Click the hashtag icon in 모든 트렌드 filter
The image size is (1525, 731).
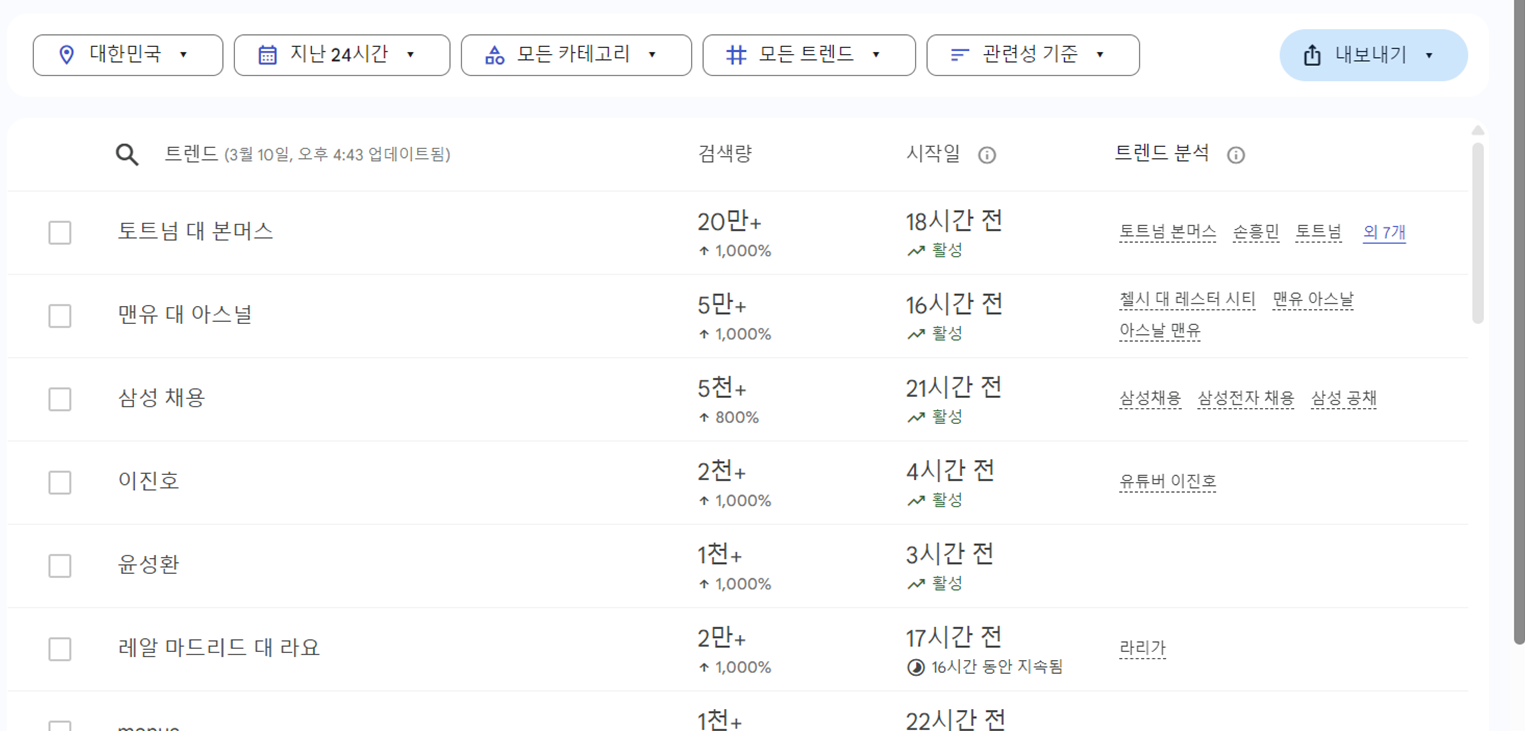736,55
